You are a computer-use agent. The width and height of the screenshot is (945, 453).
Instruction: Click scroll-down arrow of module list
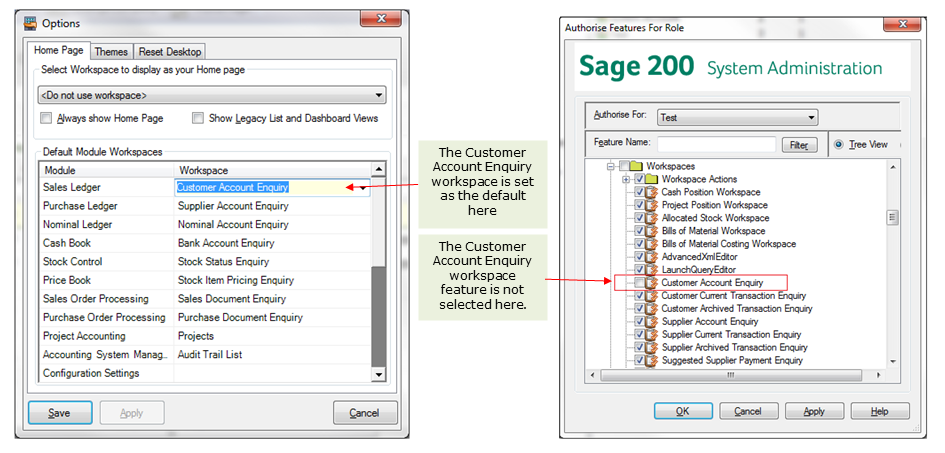pyautogui.click(x=378, y=374)
